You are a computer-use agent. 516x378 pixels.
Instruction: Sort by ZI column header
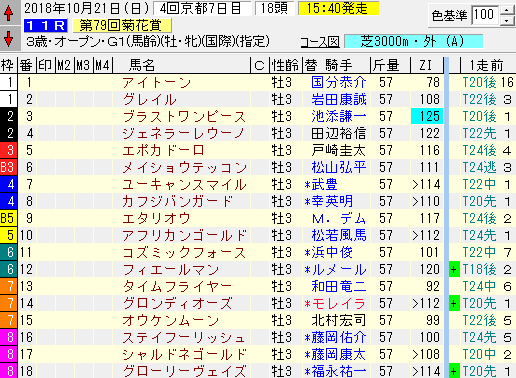click(427, 65)
